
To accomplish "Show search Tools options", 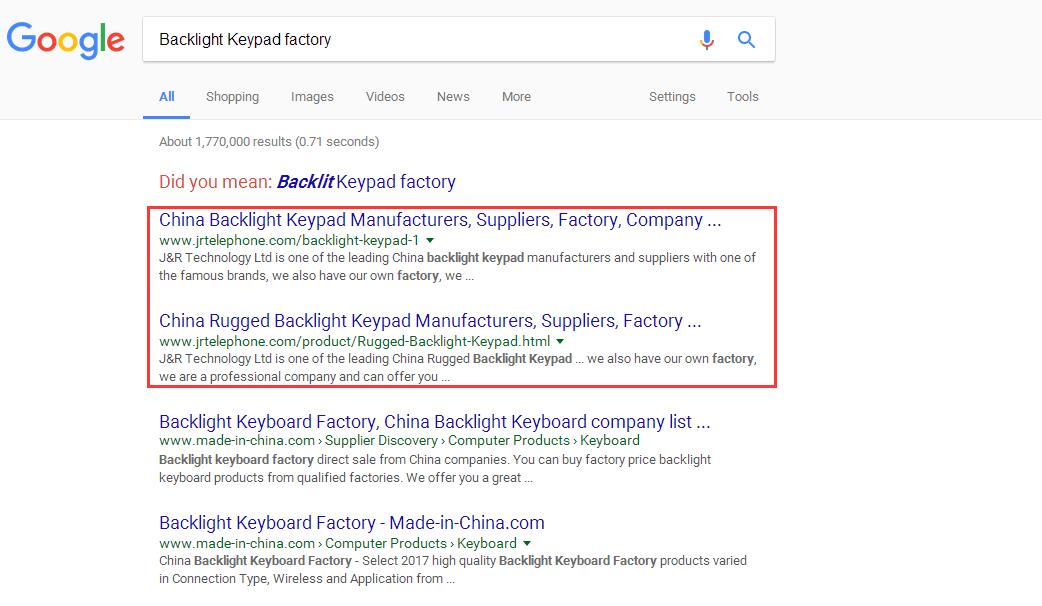I will 743,97.
